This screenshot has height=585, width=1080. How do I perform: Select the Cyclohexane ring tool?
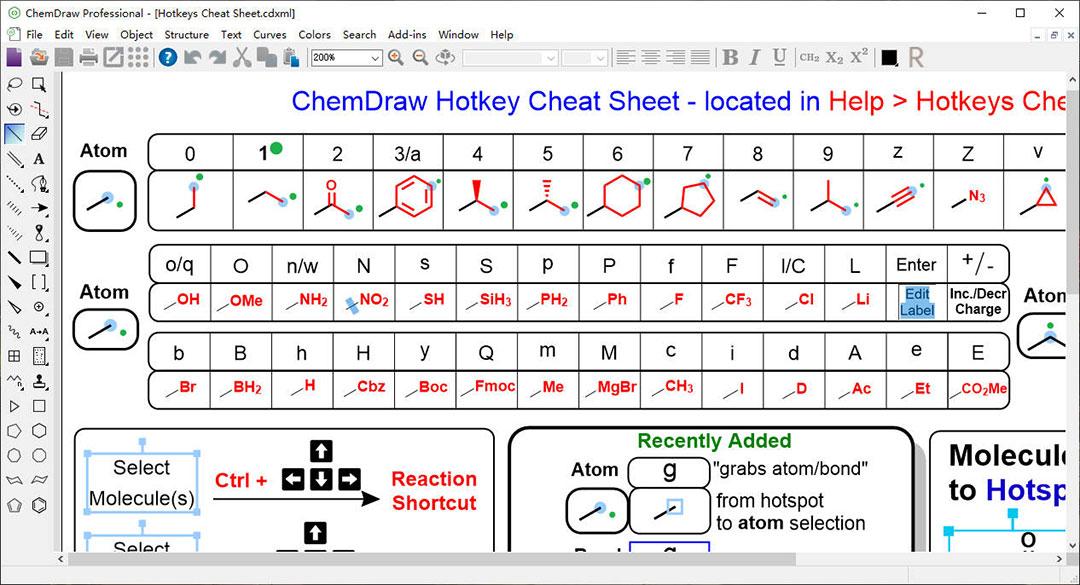(x=39, y=431)
